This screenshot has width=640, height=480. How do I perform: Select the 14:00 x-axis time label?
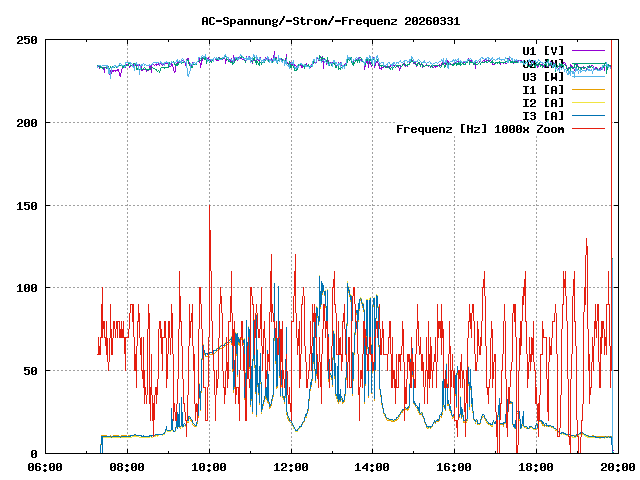(x=373, y=467)
